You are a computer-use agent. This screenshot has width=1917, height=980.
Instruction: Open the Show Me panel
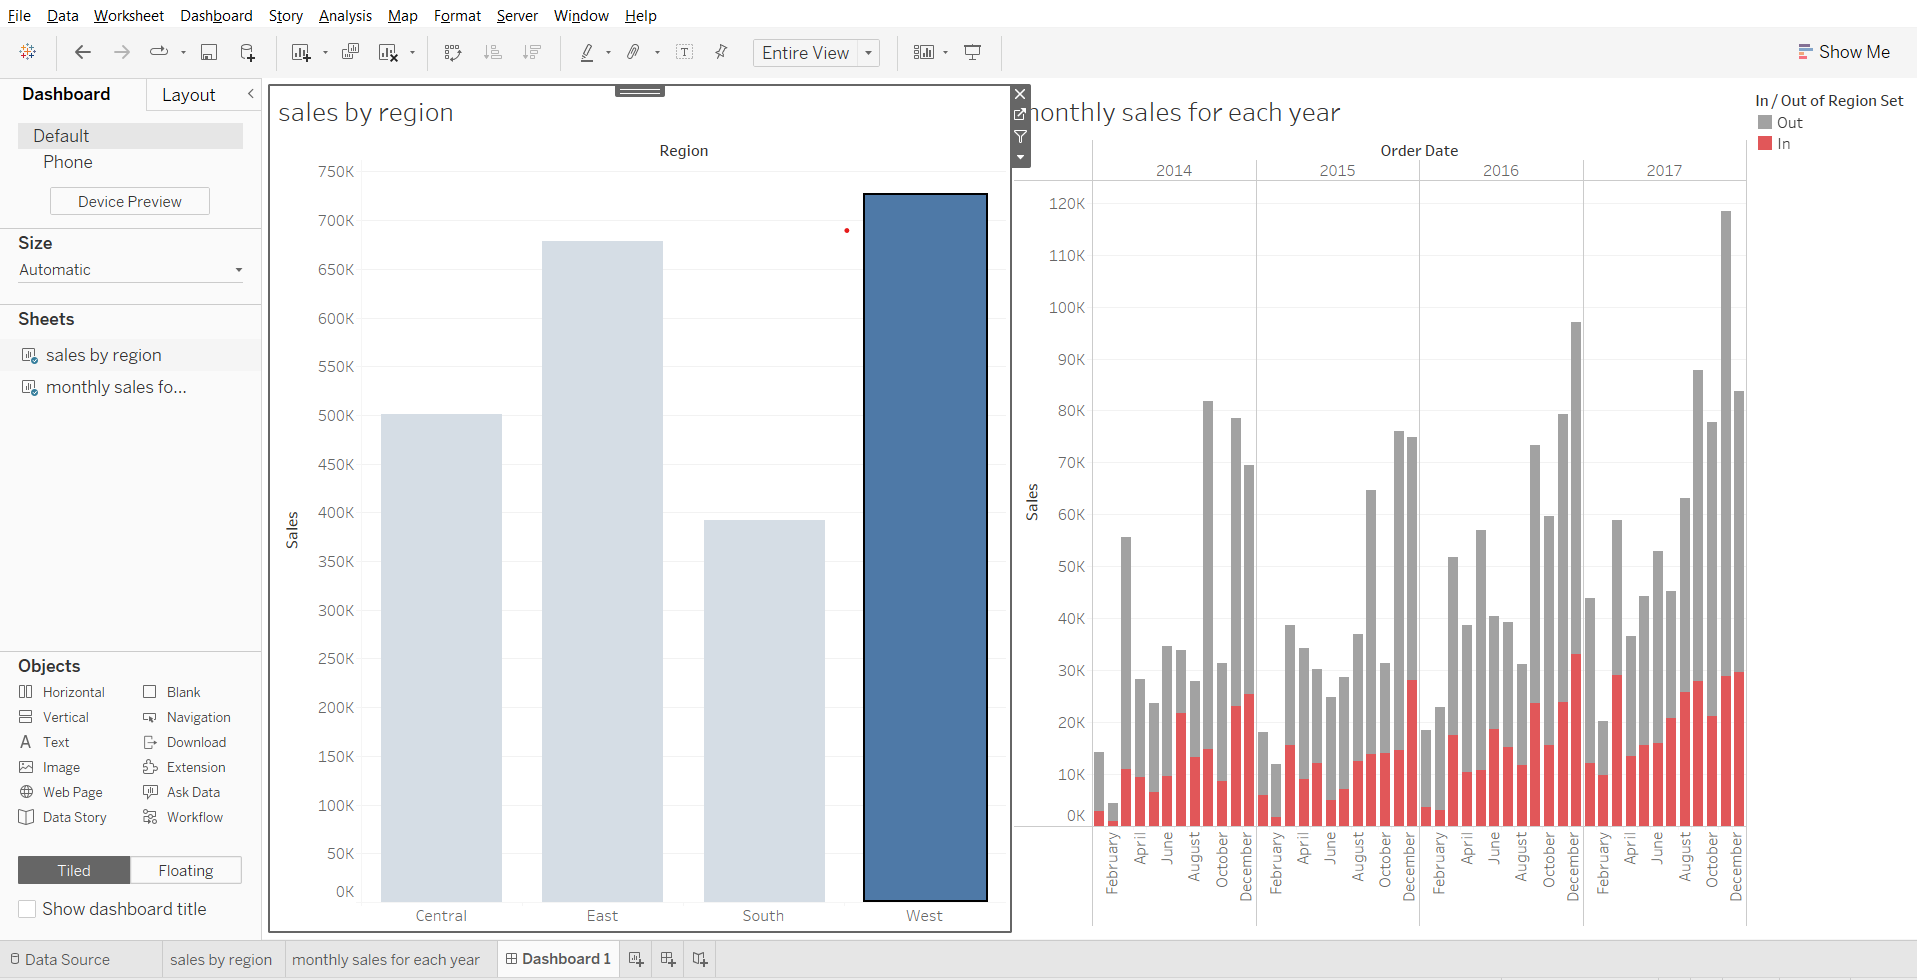point(1843,52)
